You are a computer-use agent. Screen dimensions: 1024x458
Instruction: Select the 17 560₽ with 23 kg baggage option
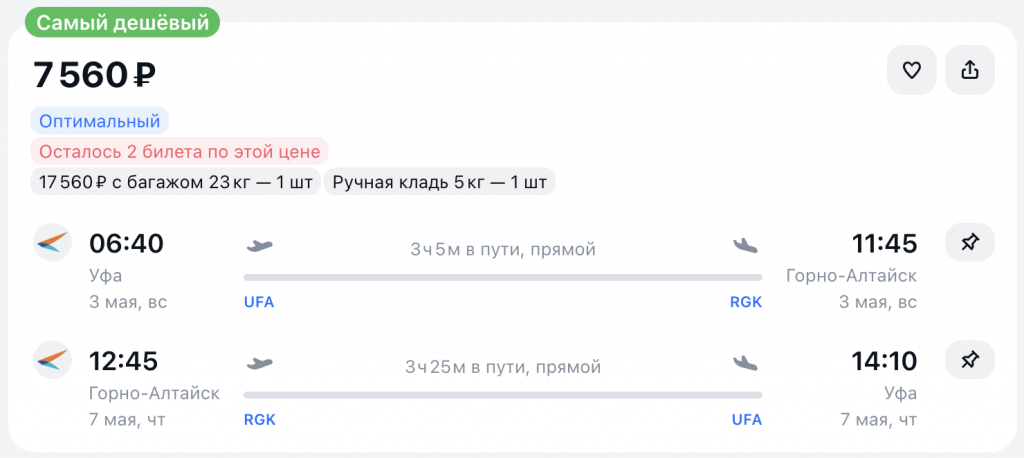tap(175, 182)
